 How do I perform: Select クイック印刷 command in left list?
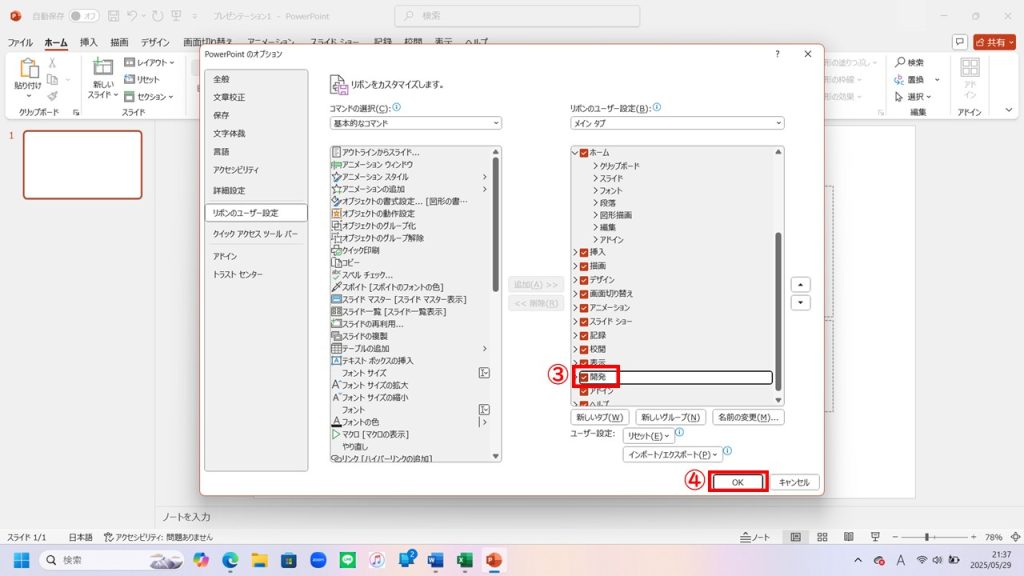(364, 250)
